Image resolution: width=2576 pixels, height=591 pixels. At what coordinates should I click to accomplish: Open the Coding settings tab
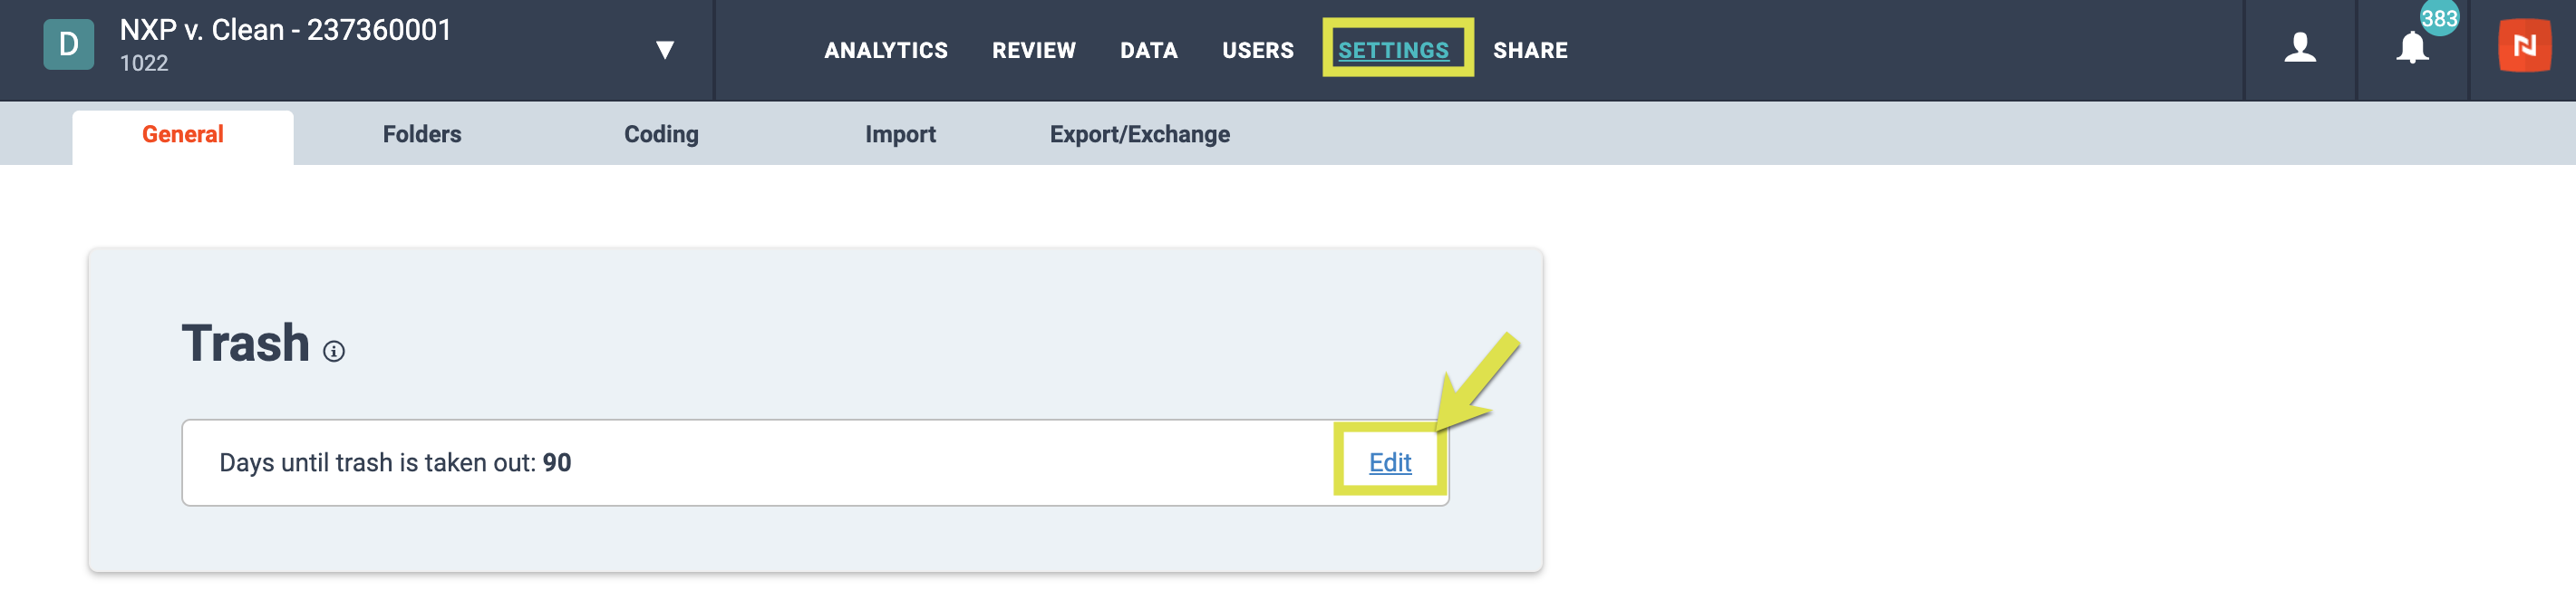[661, 135]
